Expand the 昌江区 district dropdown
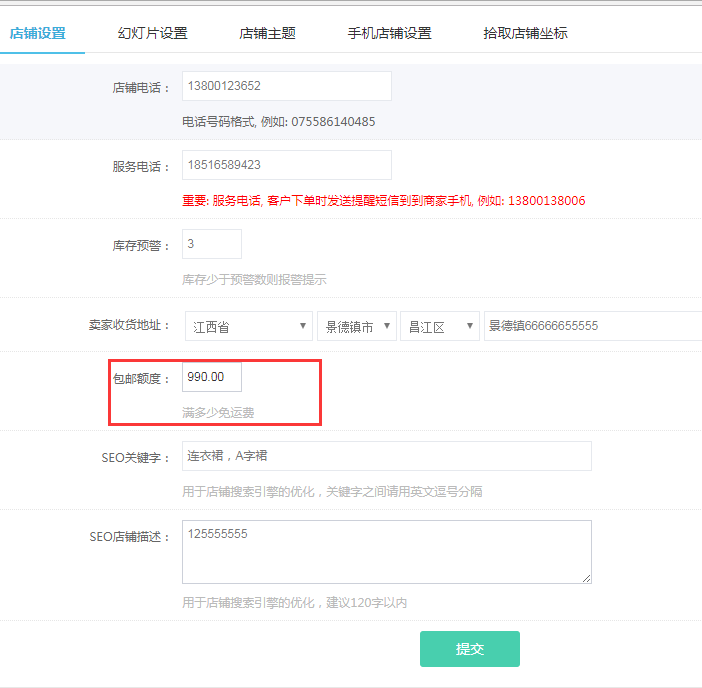This screenshot has height=688, width=702. 440,326
